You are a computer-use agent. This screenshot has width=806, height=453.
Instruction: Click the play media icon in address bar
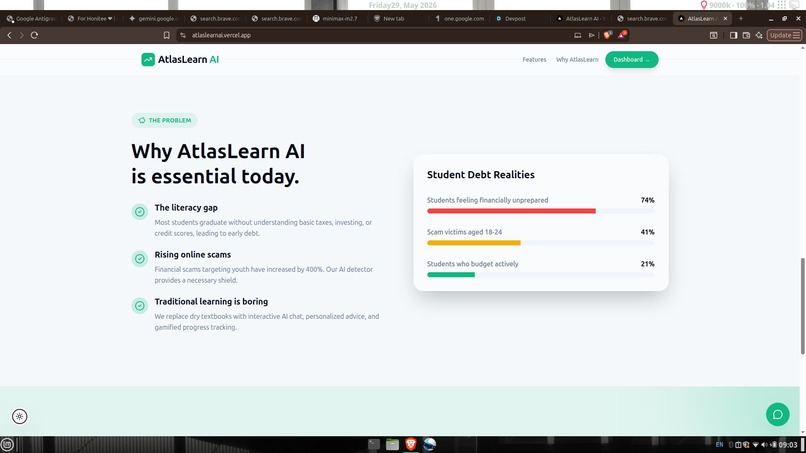pyautogui.click(x=591, y=35)
